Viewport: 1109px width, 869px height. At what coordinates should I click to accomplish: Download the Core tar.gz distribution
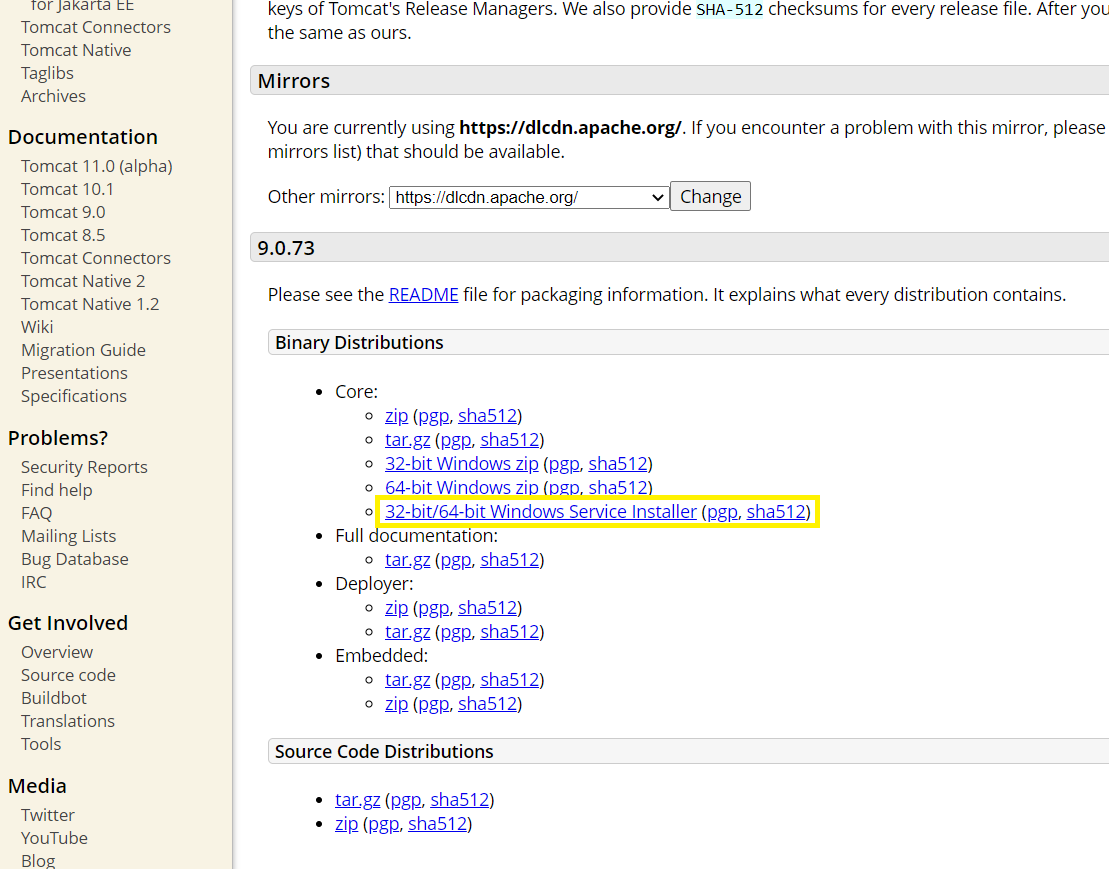coord(407,440)
